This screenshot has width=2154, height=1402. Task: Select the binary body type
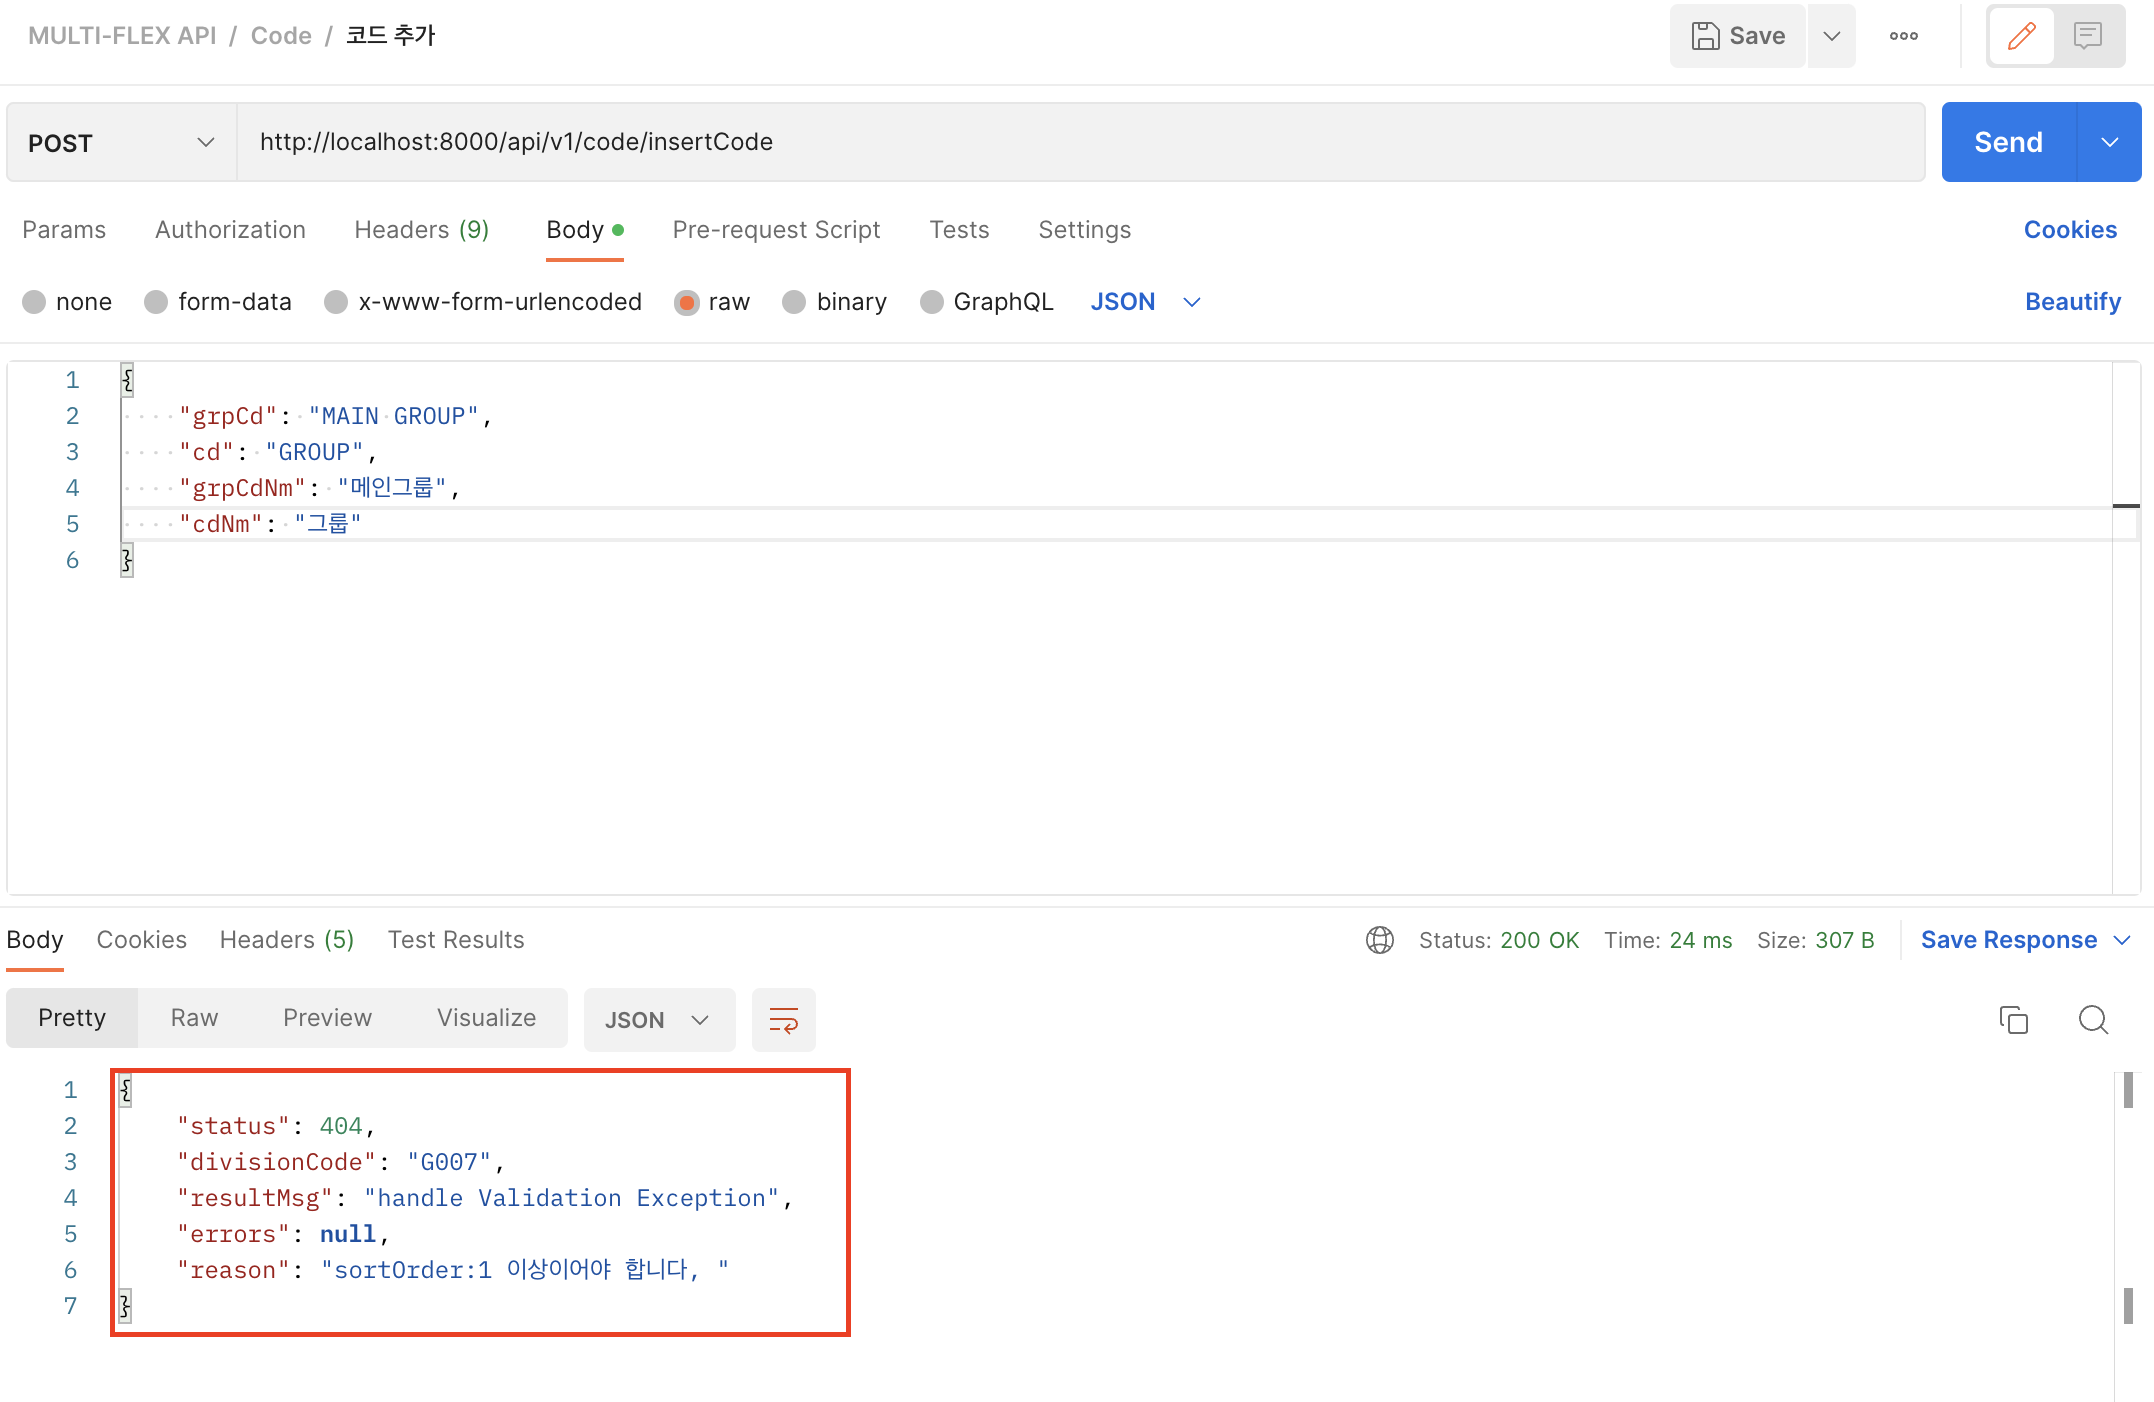click(x=794, y=302)
